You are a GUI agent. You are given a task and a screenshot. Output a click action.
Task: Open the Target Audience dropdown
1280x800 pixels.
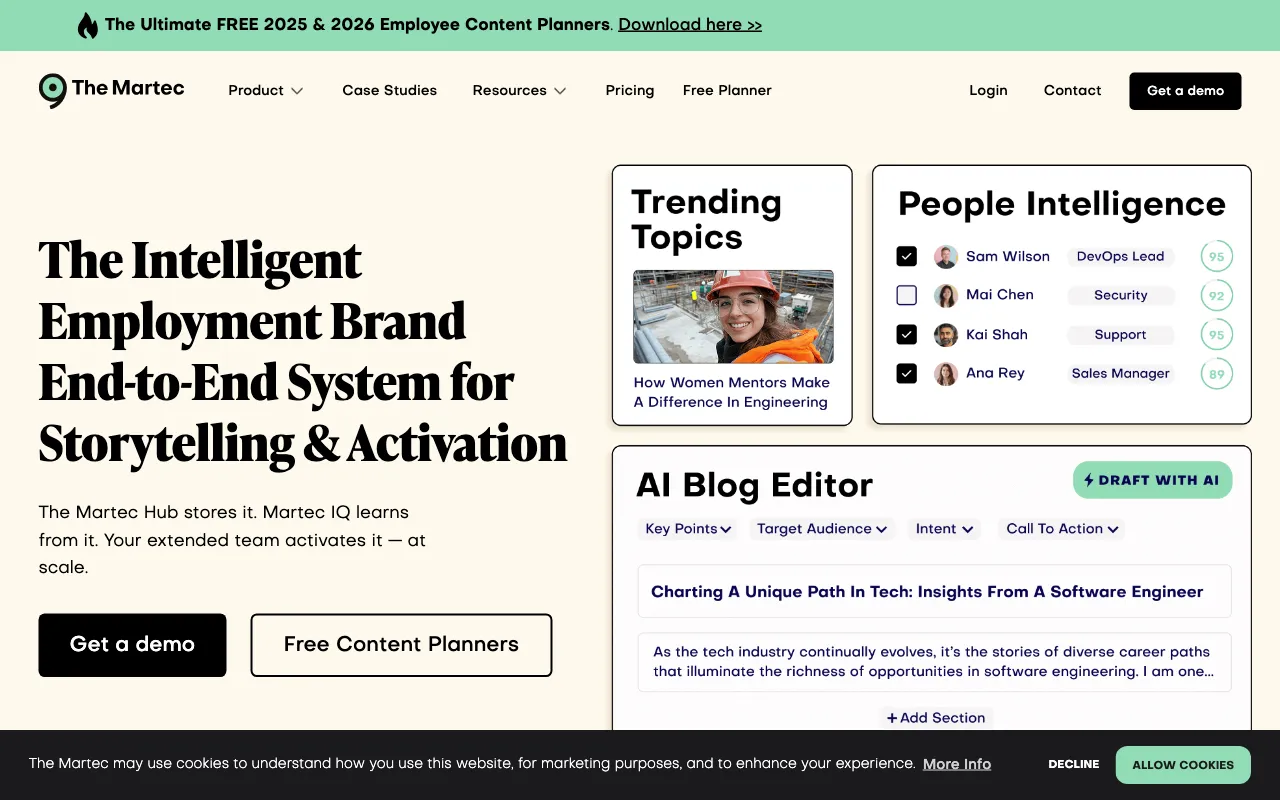pos(822,529)
